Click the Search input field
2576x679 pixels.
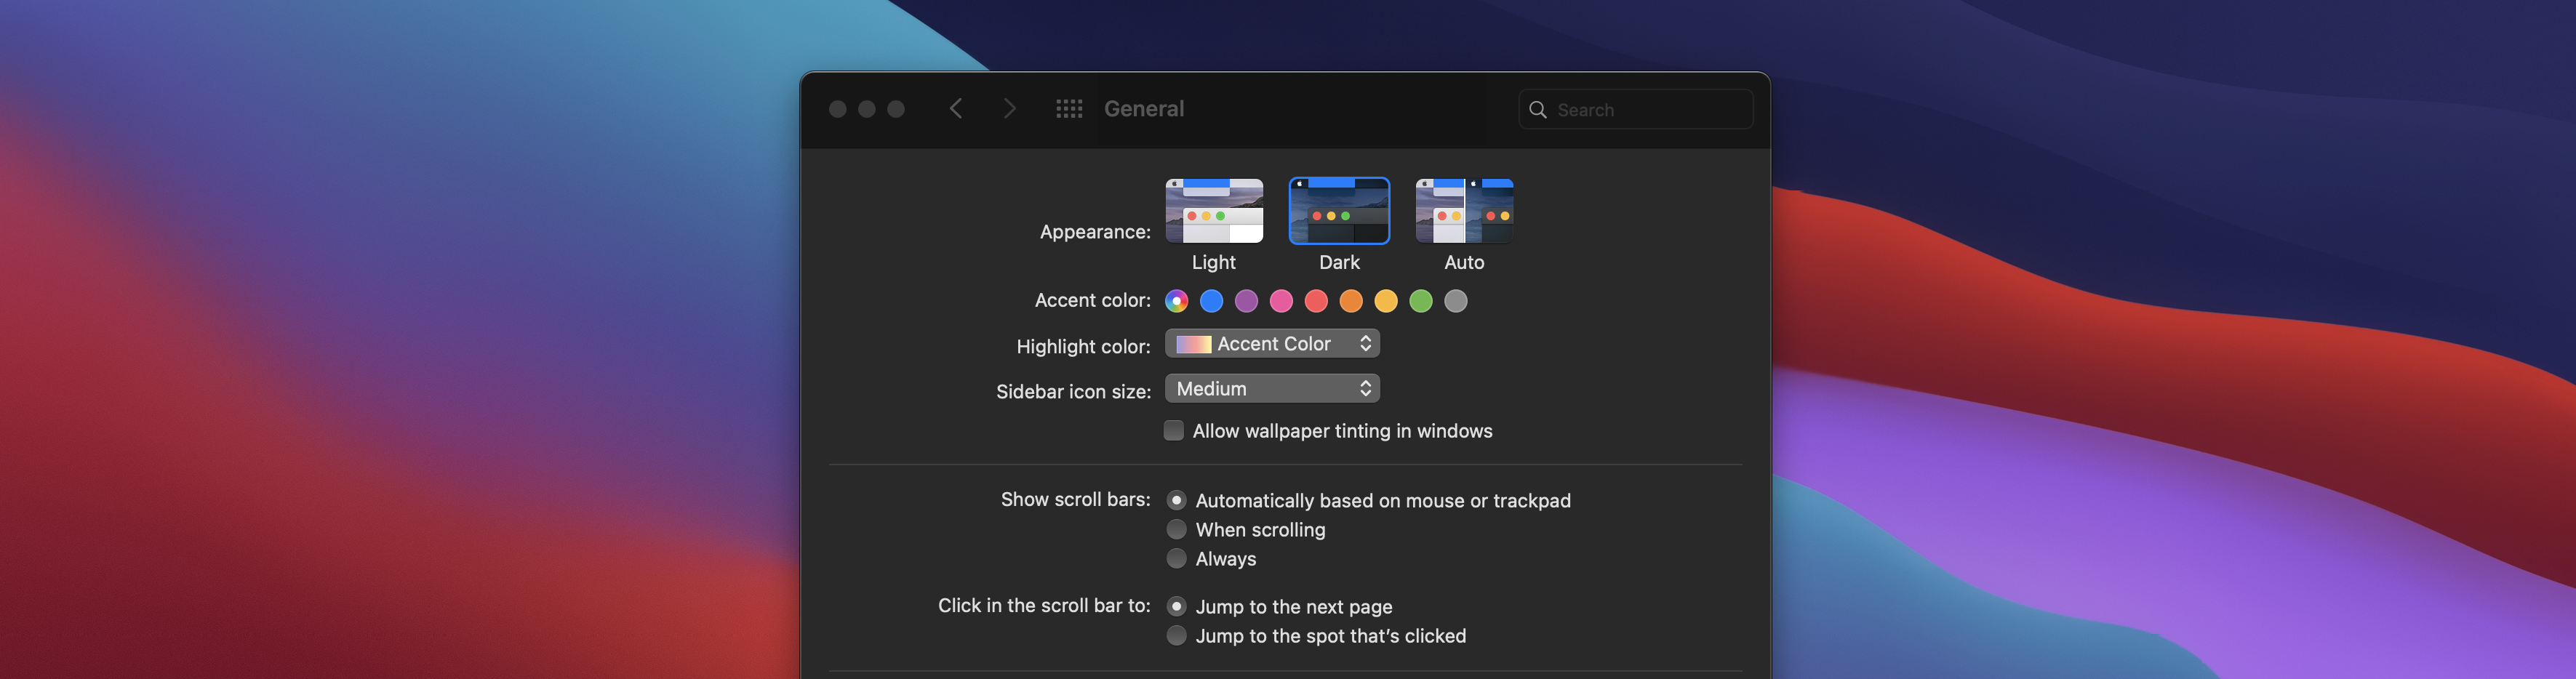pos(1650,110)
